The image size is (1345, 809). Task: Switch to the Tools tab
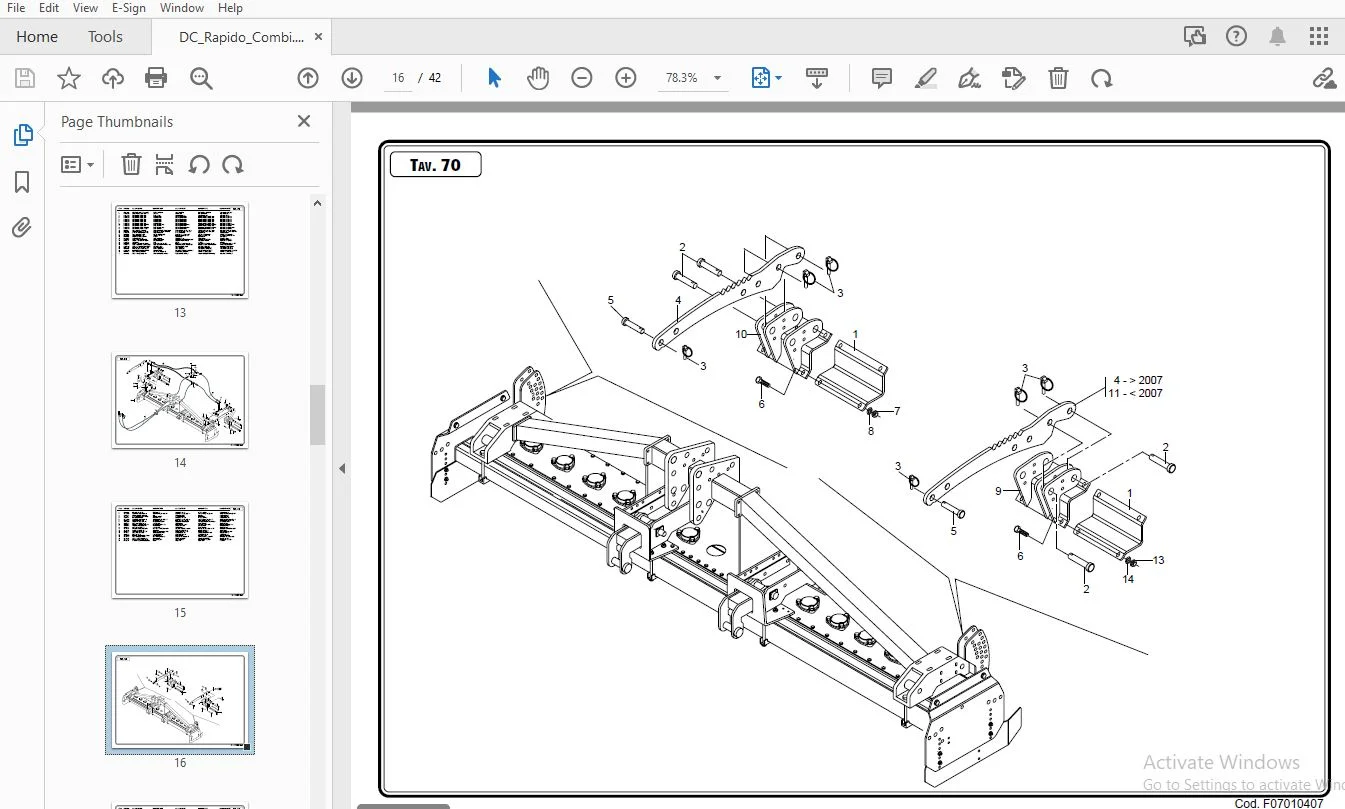point(105,37)
